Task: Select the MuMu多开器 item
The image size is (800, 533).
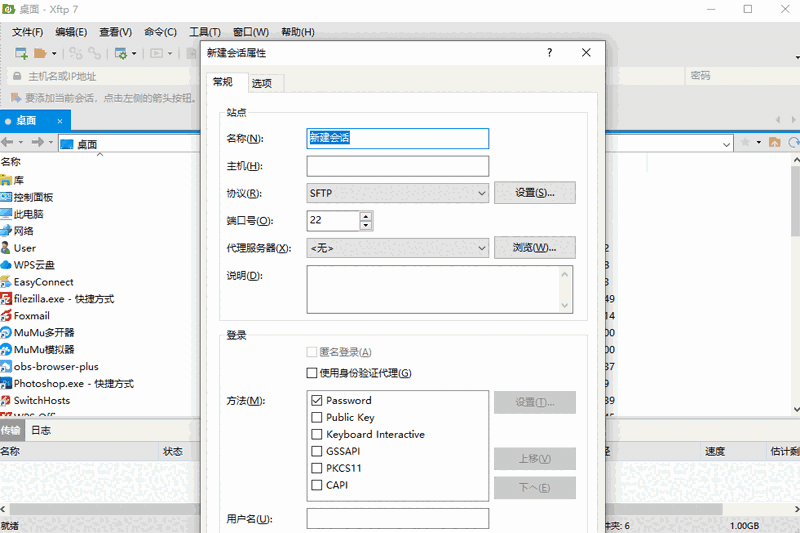Action: tap(37, 333)
